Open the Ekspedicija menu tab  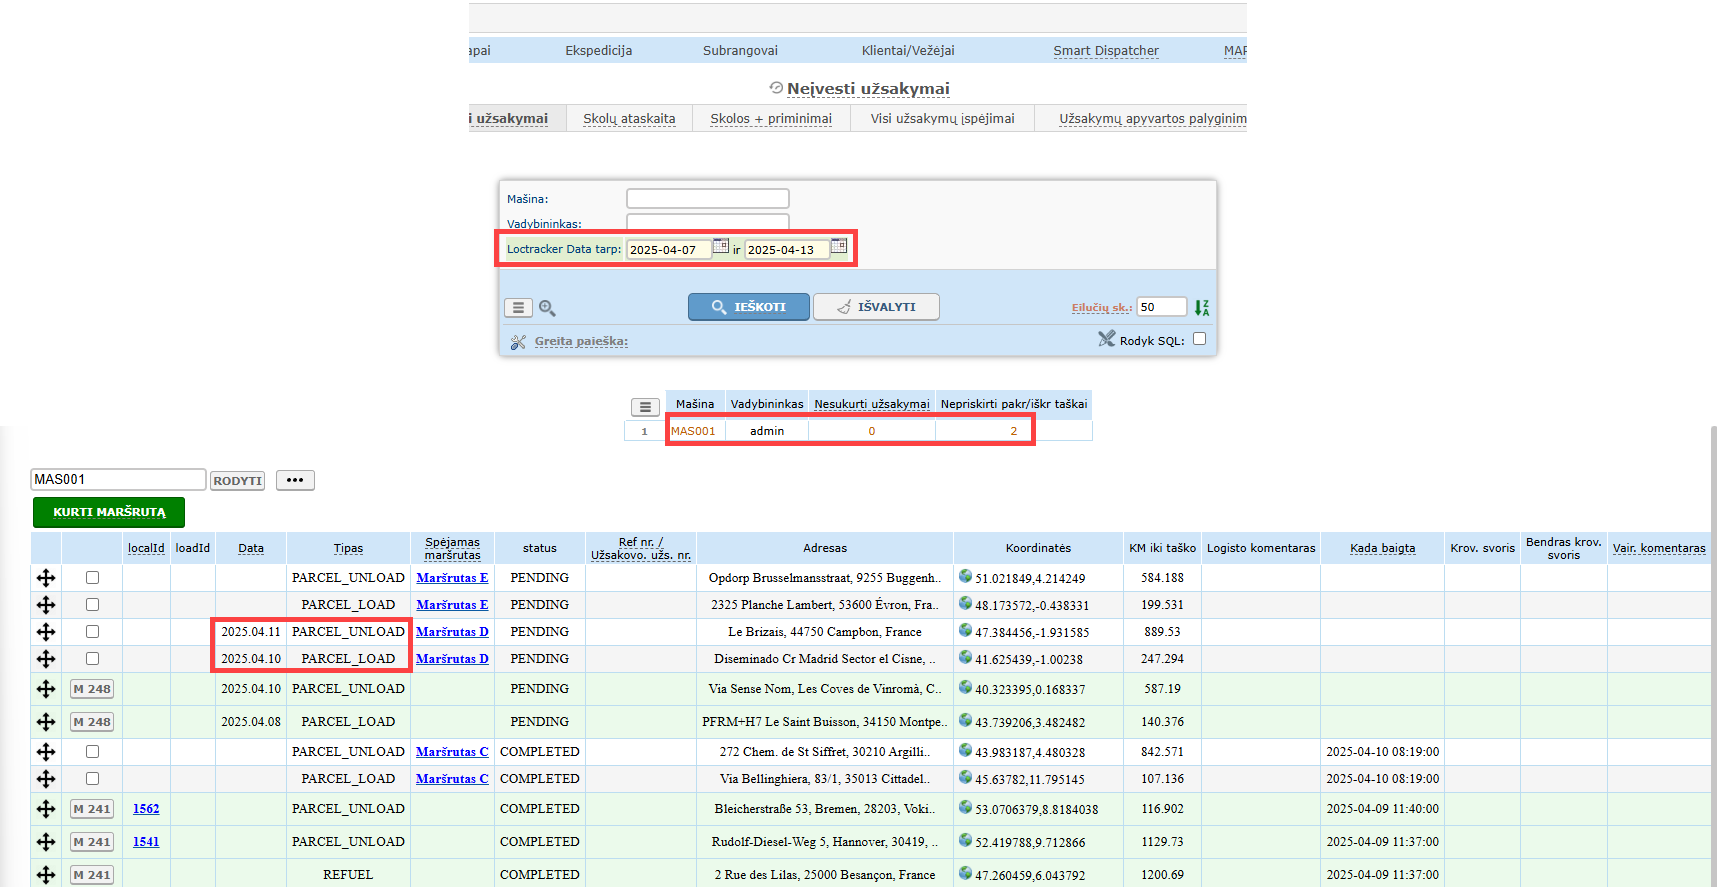[598, 51]
